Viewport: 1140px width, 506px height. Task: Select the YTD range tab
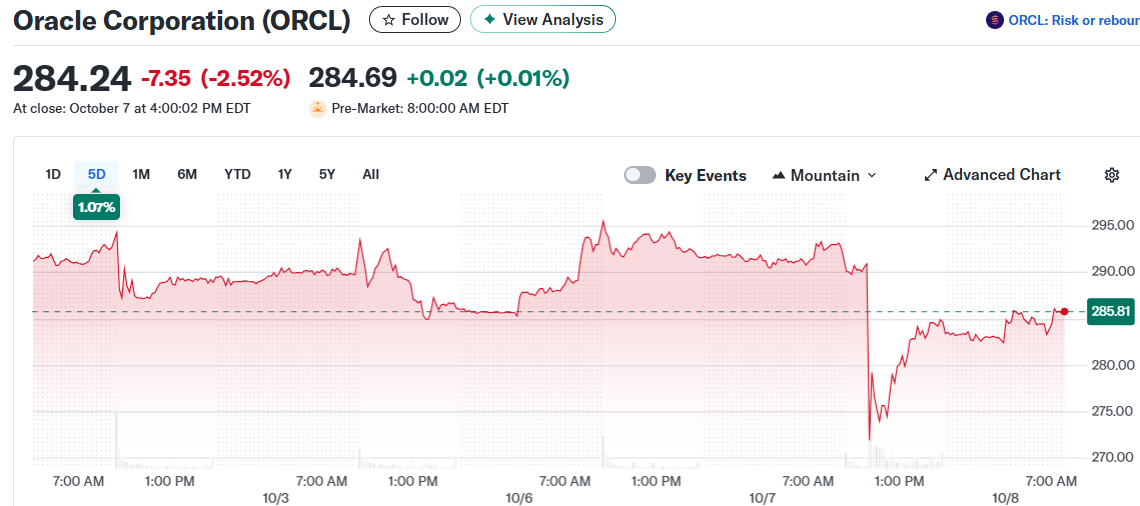[x=237, y=174]
